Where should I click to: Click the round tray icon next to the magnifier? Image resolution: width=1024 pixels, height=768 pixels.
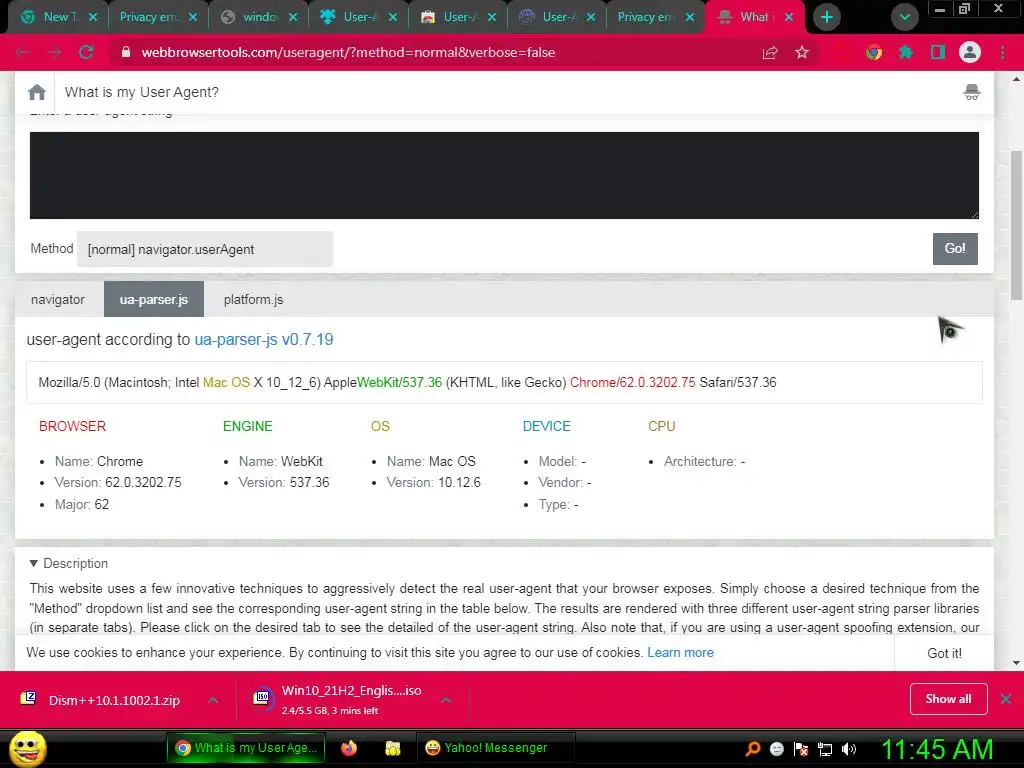click(776, 749)
